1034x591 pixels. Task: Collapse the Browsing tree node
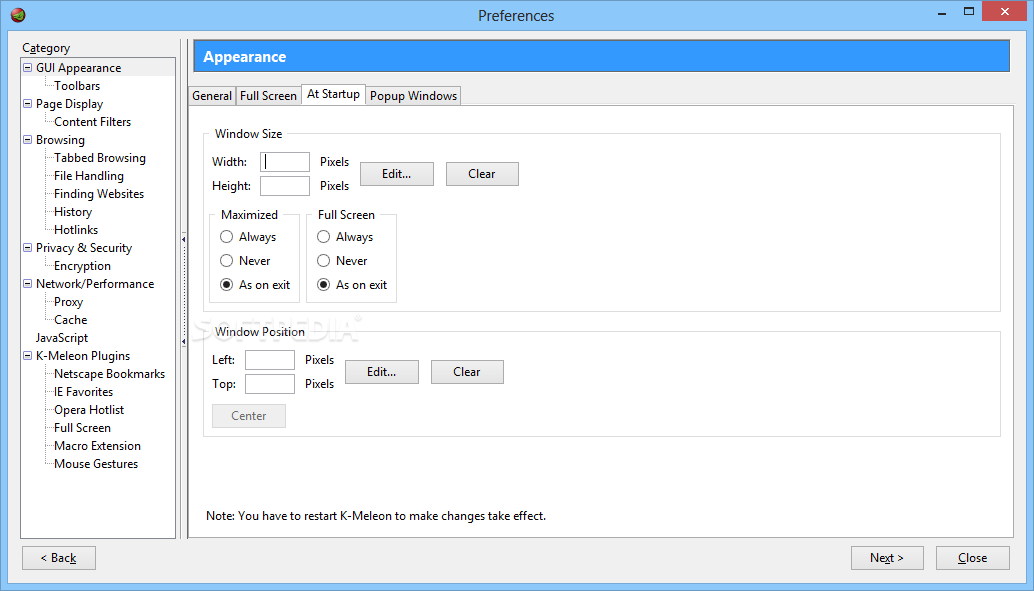[28, 139]
